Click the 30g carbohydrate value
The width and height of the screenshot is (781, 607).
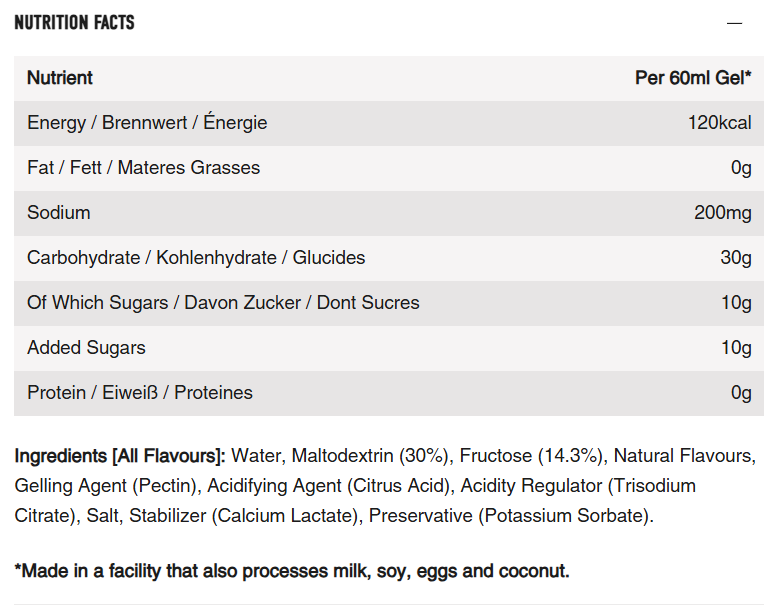[736, 258]
